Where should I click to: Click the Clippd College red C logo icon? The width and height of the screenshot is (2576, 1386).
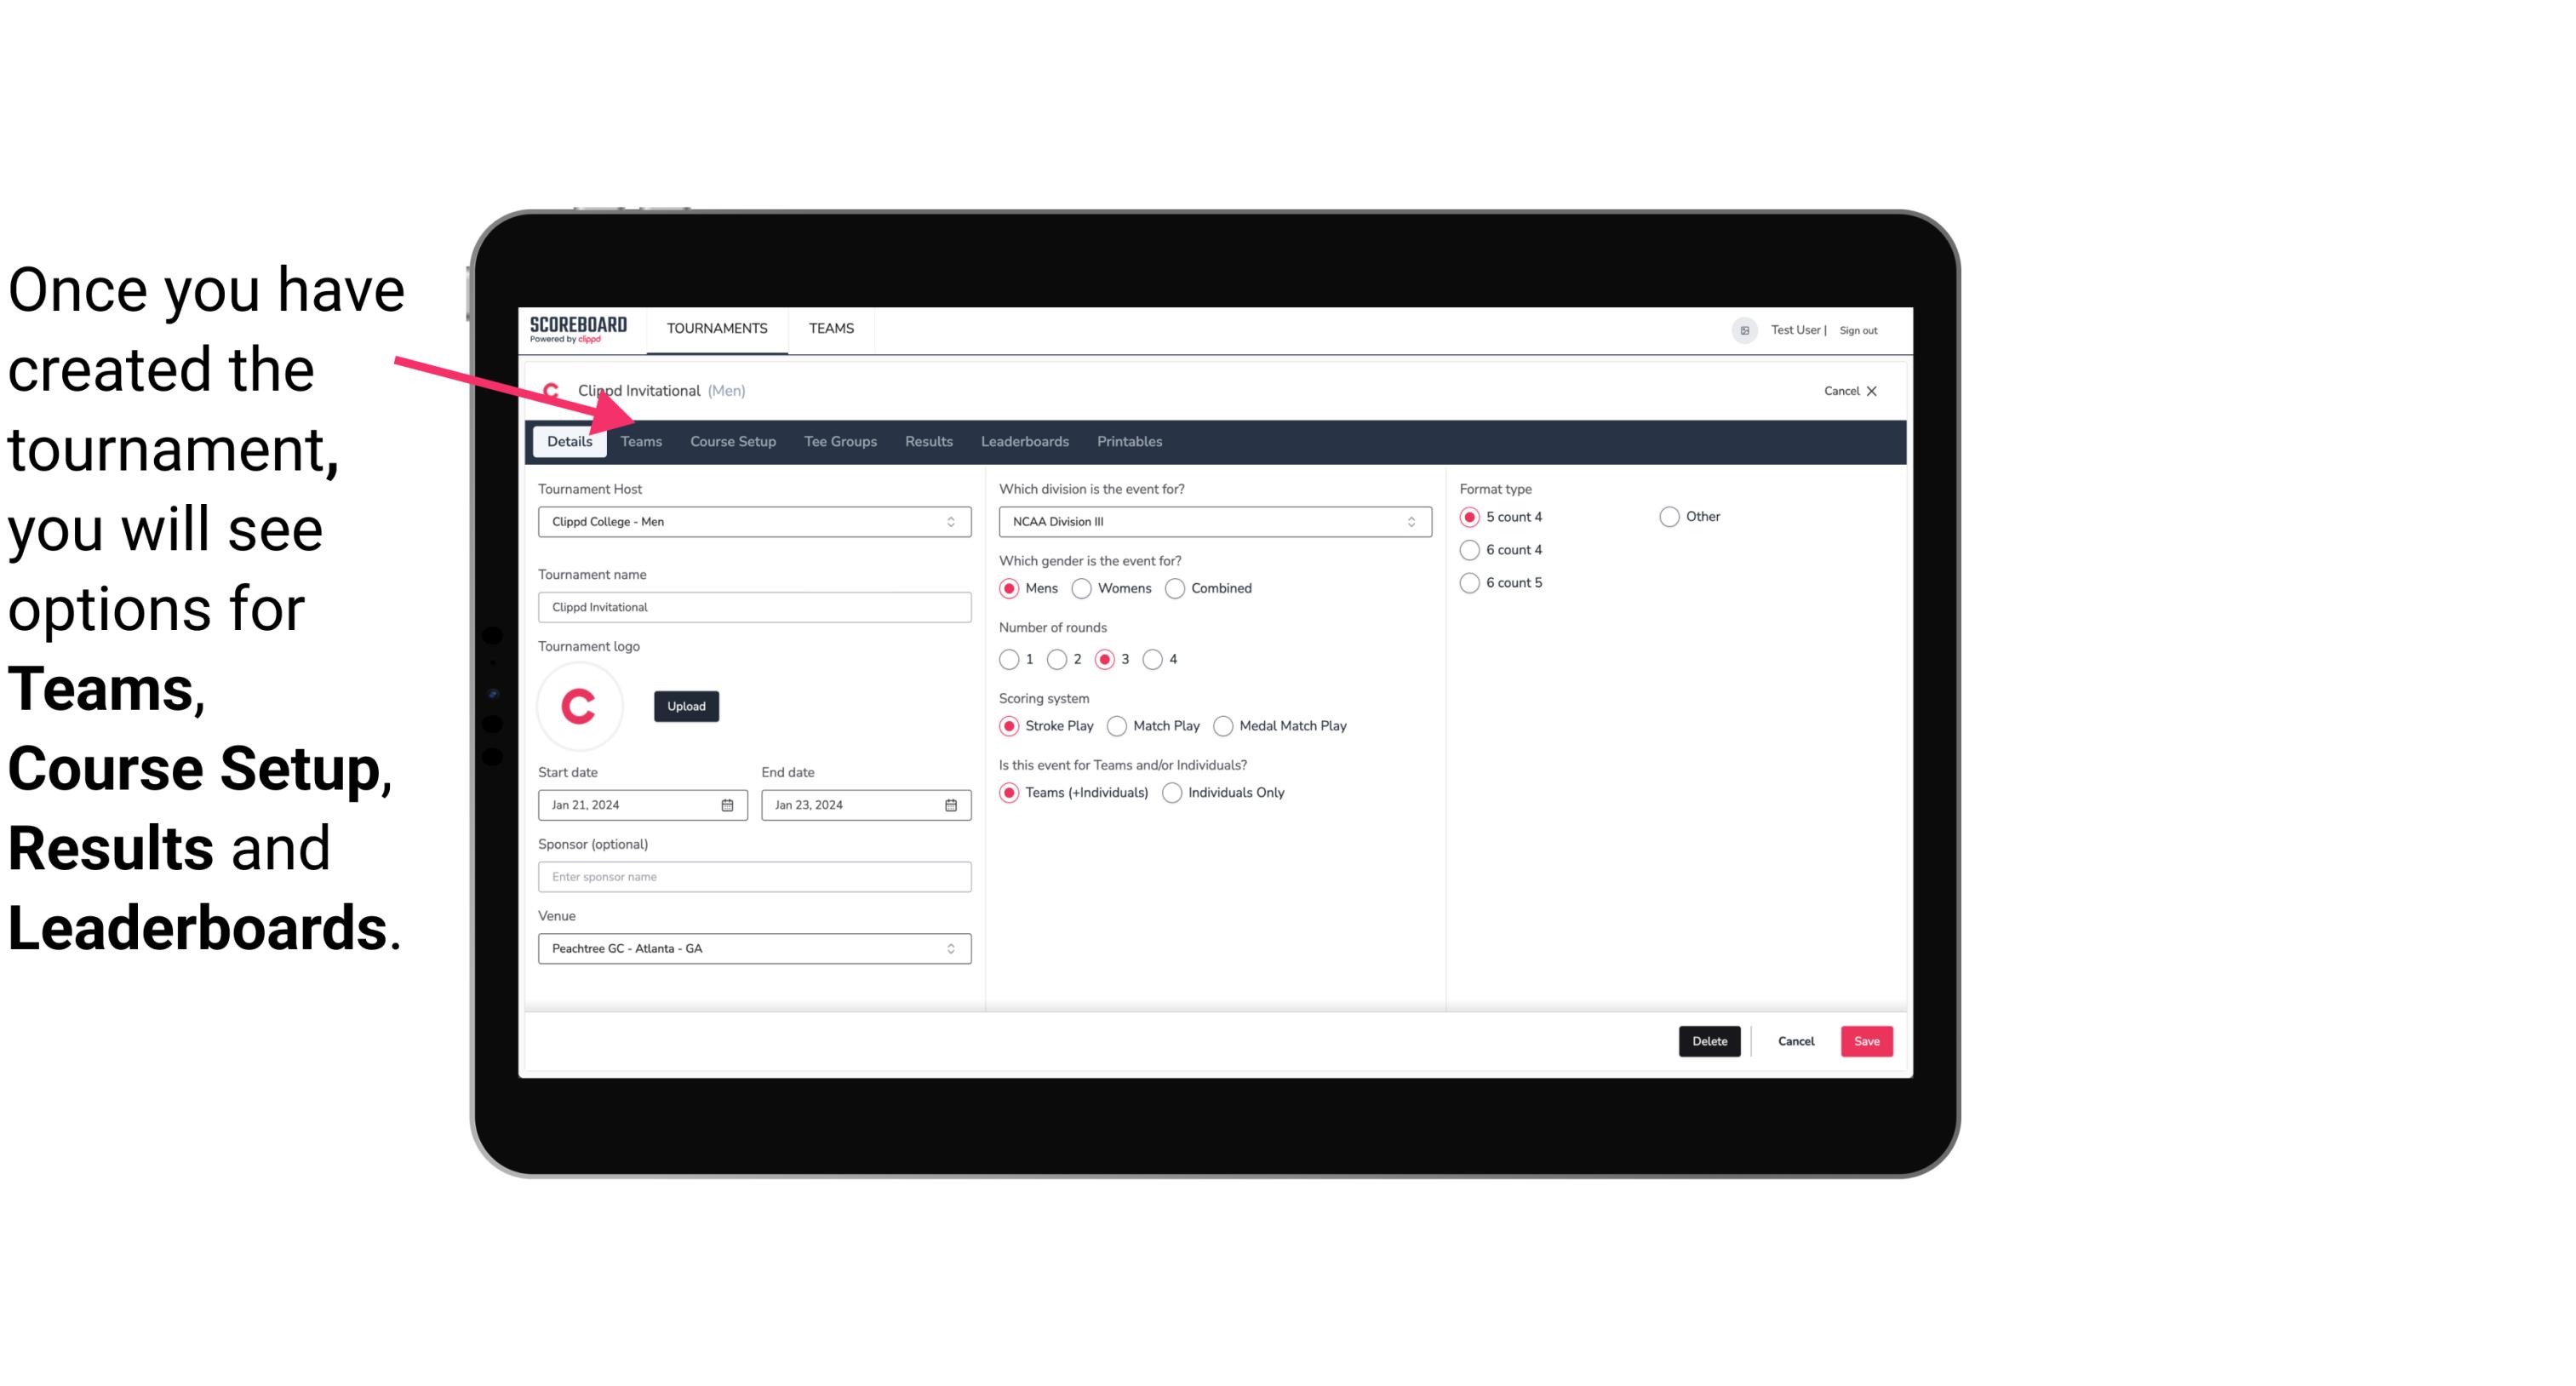tap(581, 705)
